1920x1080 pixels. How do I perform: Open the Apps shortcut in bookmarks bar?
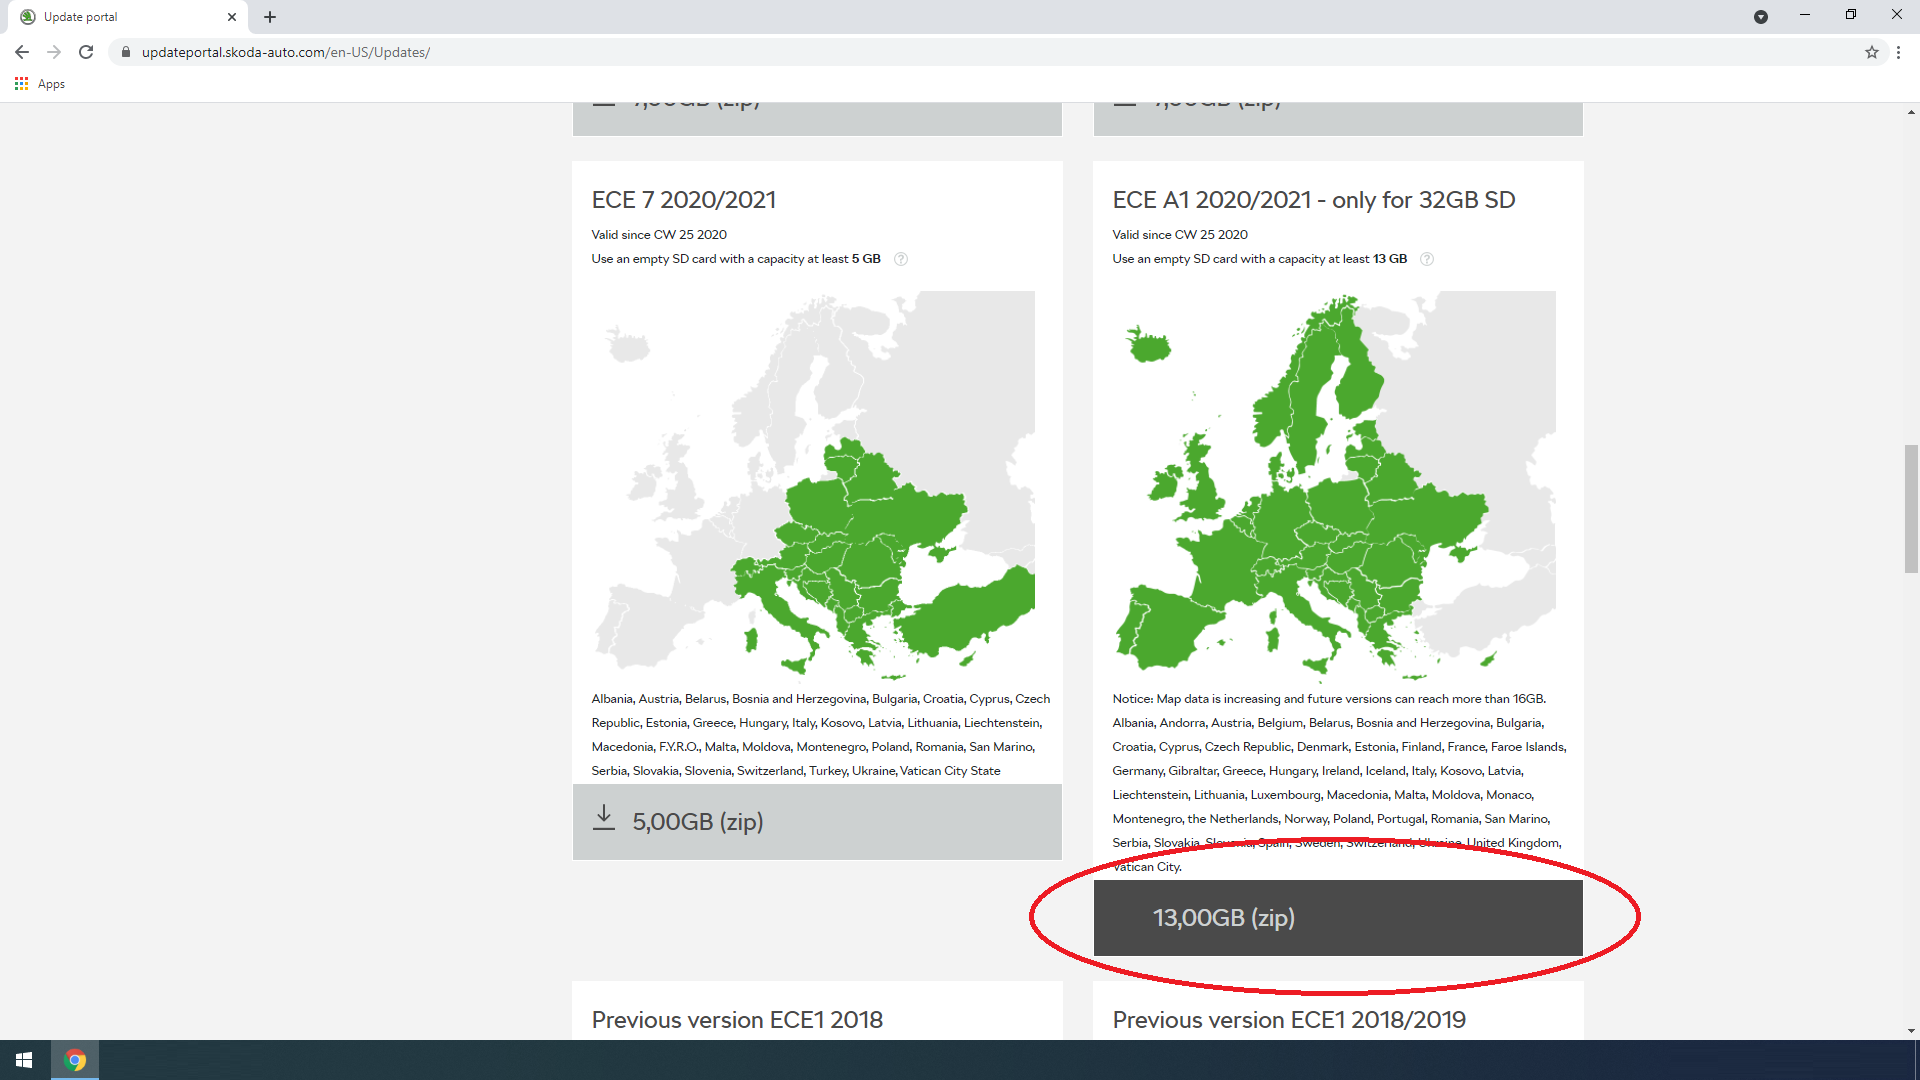[40, 84]
